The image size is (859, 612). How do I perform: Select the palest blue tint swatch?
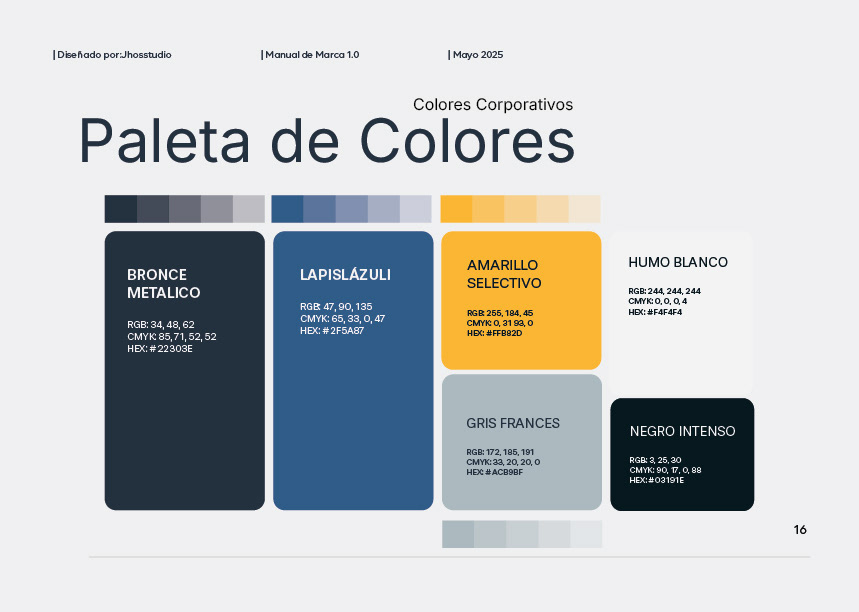(416, 209)
